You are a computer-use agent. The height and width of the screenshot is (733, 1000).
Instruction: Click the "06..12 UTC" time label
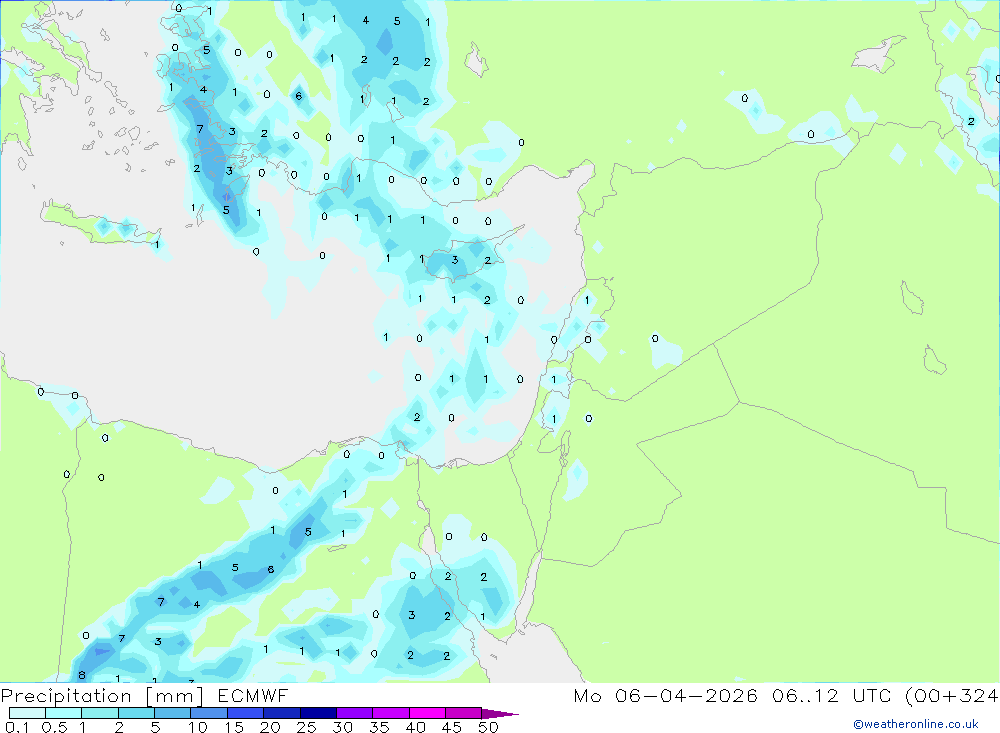[x=831, y=695]
